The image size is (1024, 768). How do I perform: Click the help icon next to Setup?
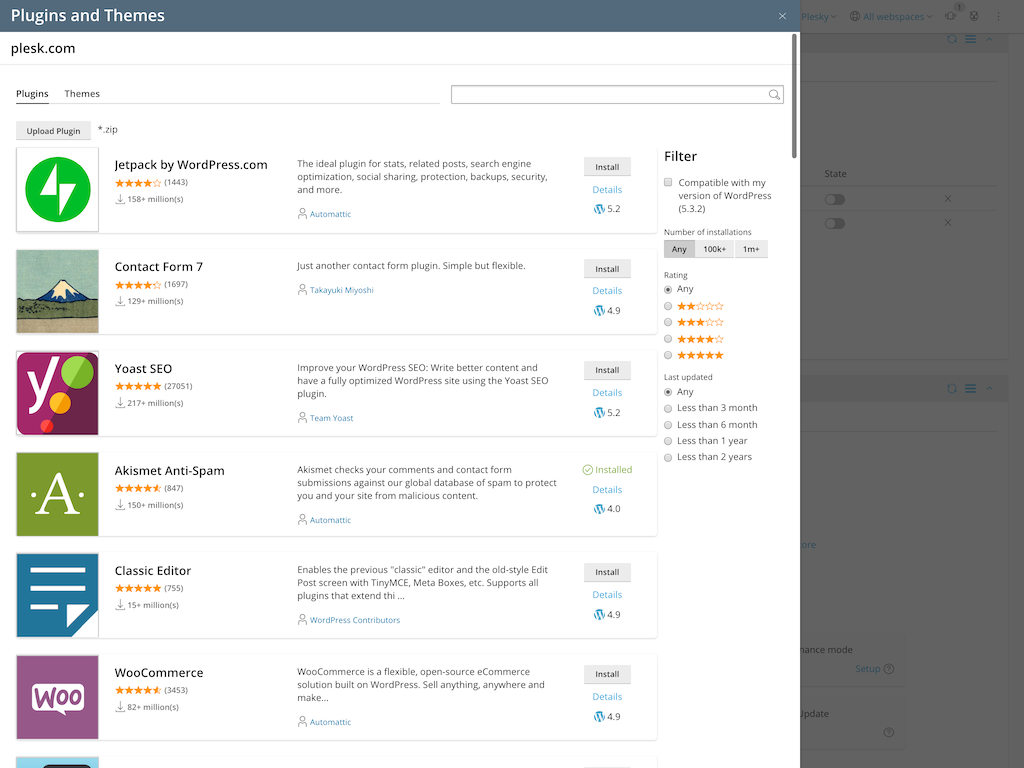tap(889, 669)
